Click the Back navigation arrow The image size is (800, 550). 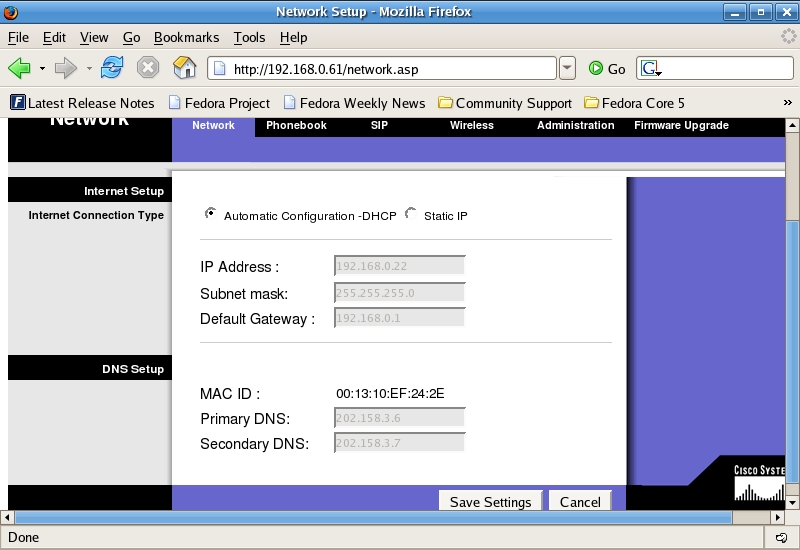coord(19,68)
